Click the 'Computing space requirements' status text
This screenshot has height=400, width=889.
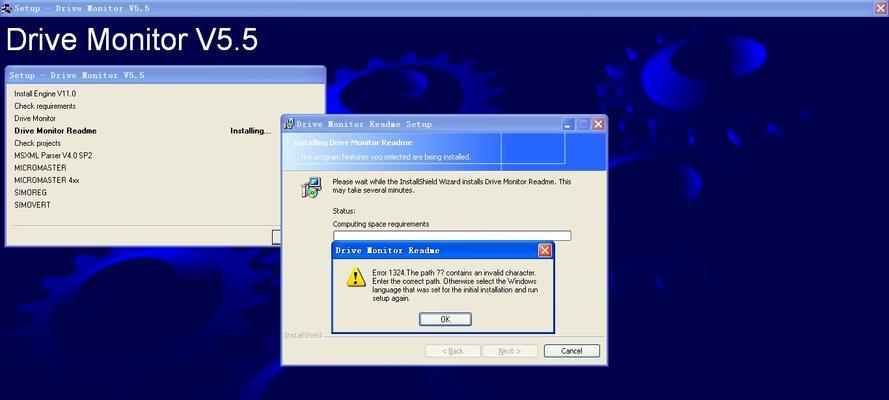(381, 224)
